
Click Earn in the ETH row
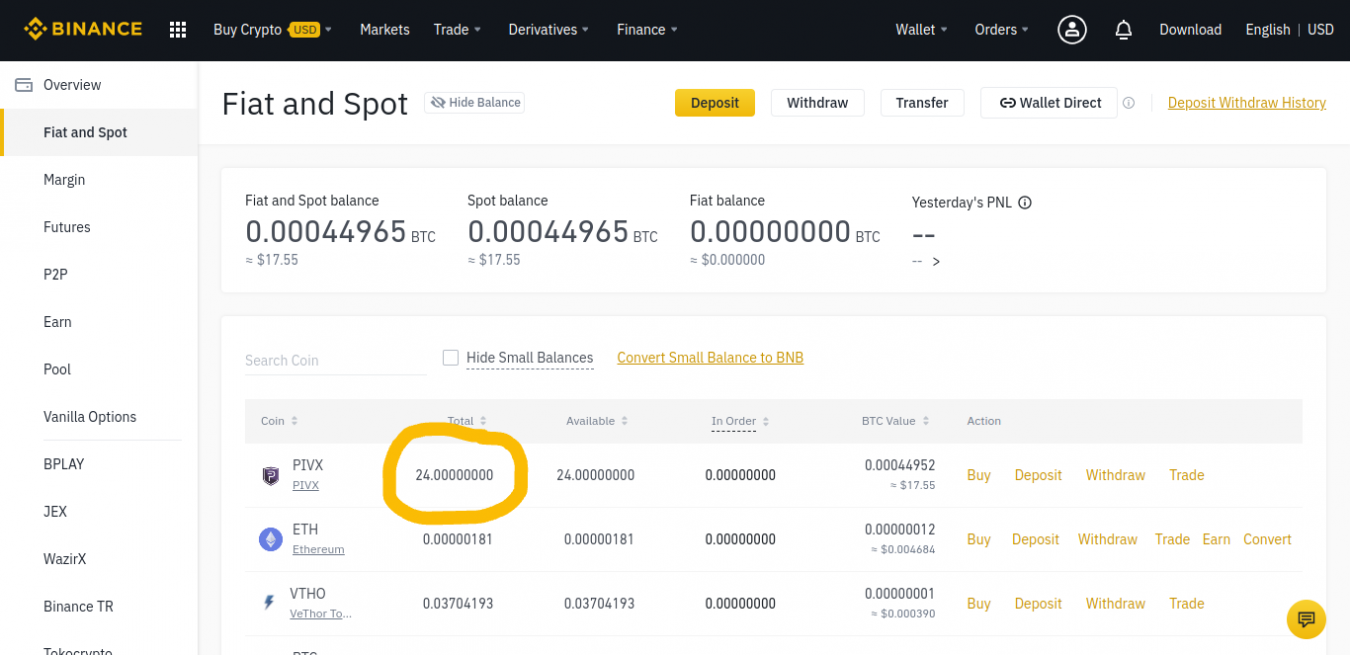pyautogui.click(x=1216, y=539)
